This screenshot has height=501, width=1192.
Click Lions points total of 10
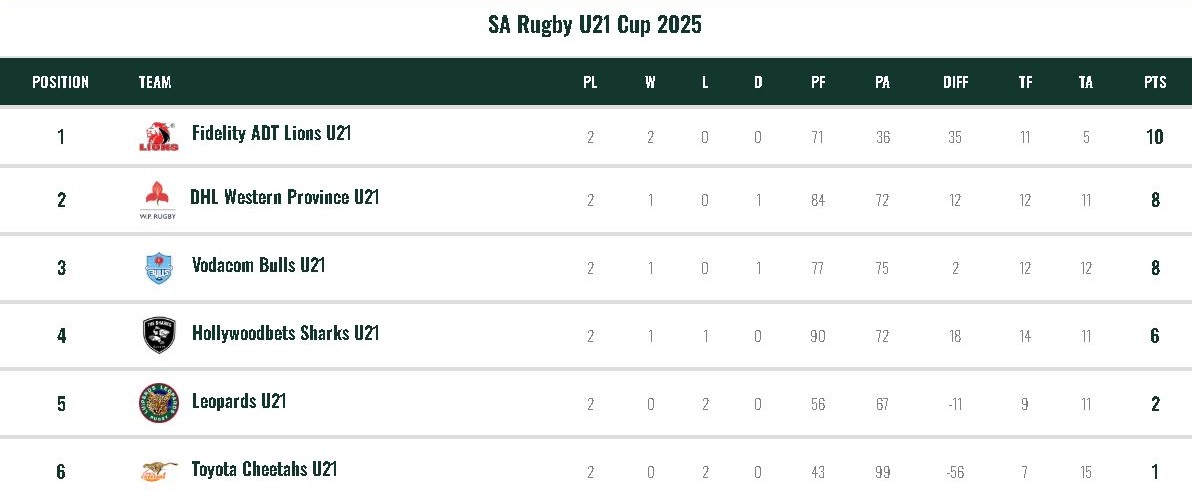click(1155, 137)
